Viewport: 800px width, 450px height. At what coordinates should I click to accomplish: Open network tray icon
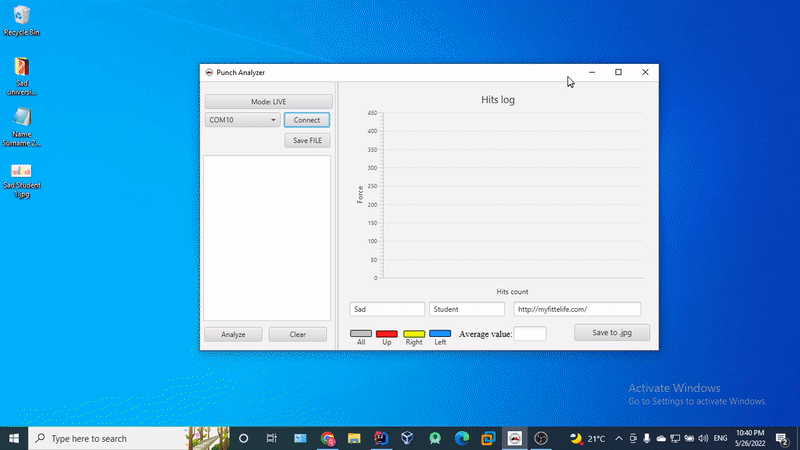coord(675,438)
